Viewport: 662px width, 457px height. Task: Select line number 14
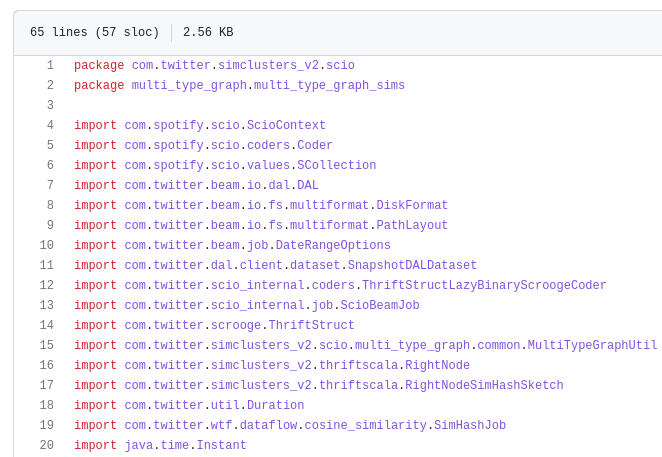46,325
